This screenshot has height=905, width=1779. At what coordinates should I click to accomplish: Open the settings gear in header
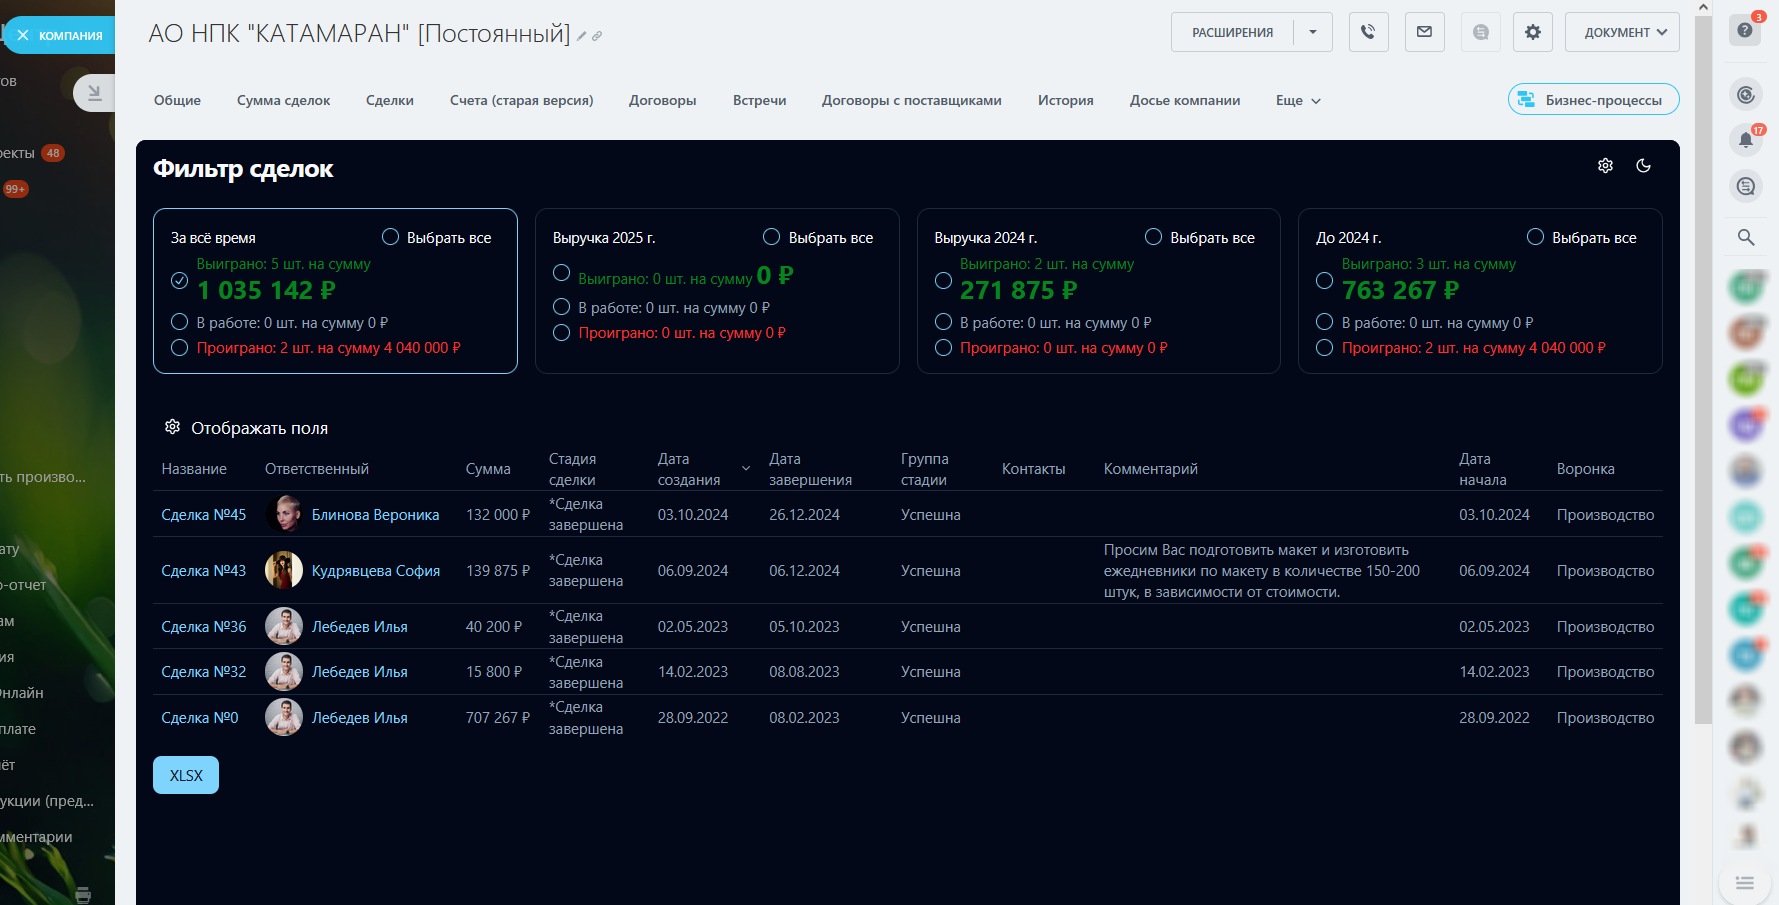pos(1532,32)
